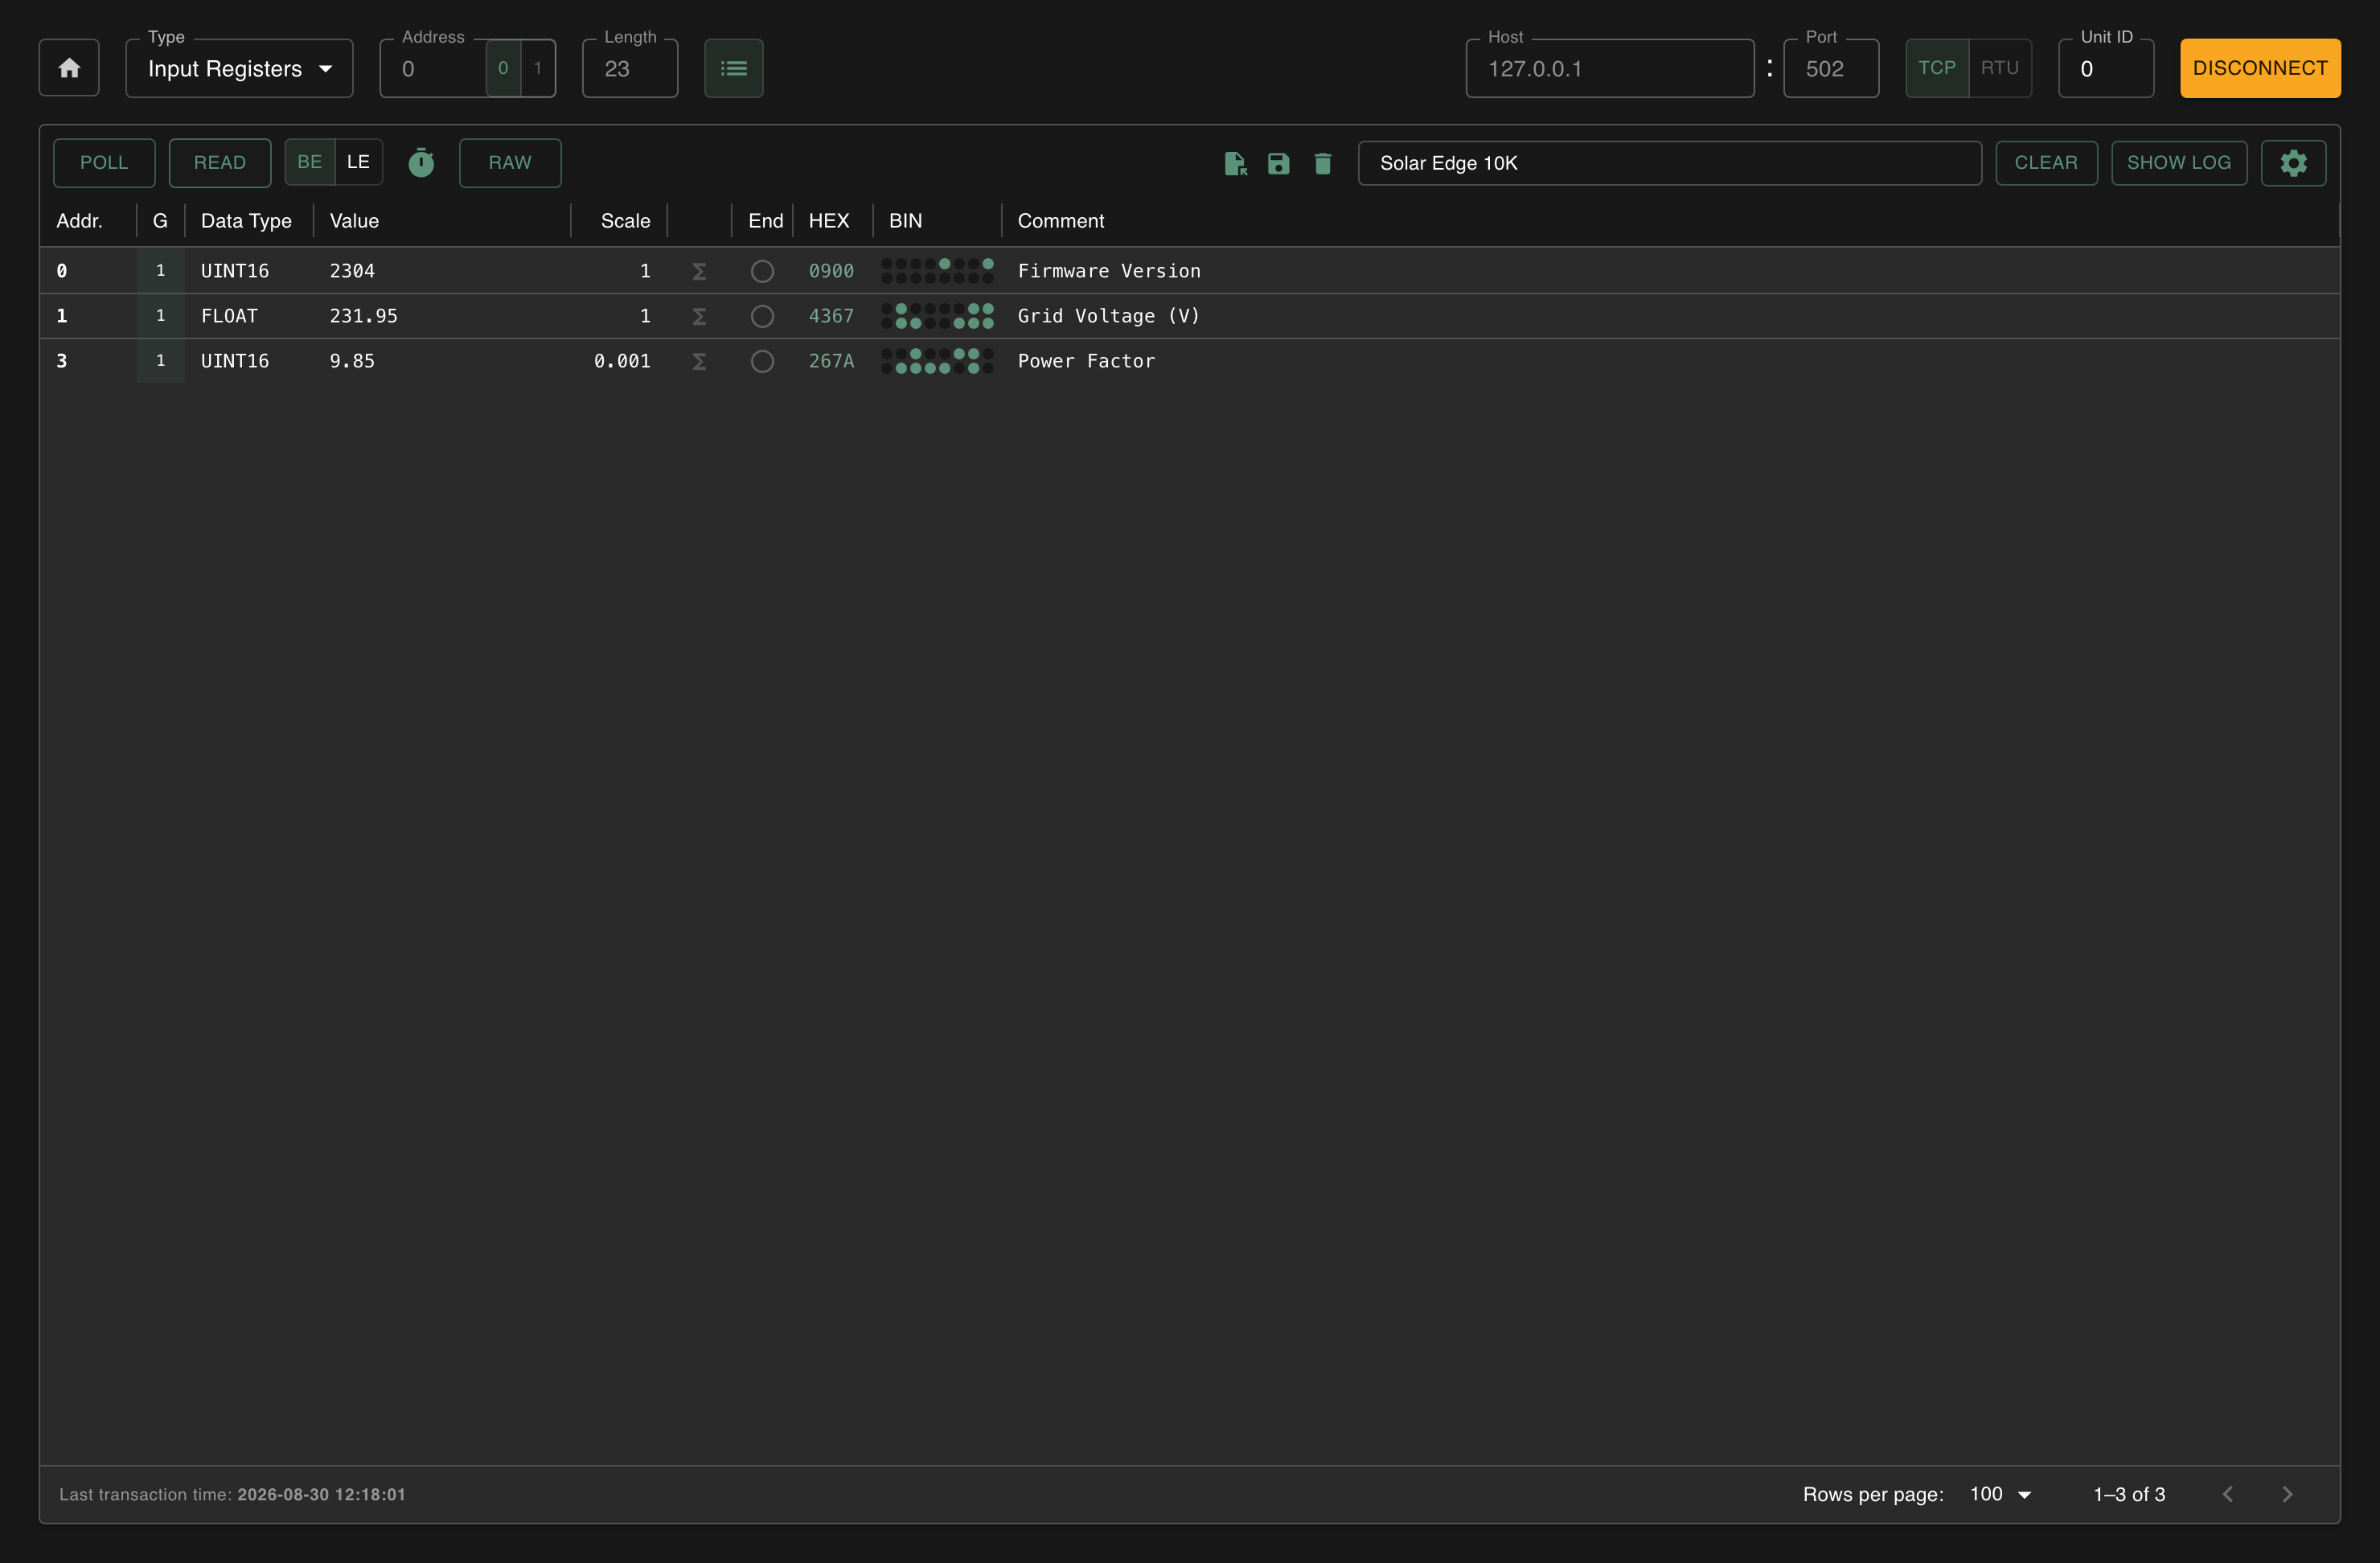The height and width of the screenshot is (1563, 2380).
Task: Open settings gear icon
Action: (x=2293, y=162)
